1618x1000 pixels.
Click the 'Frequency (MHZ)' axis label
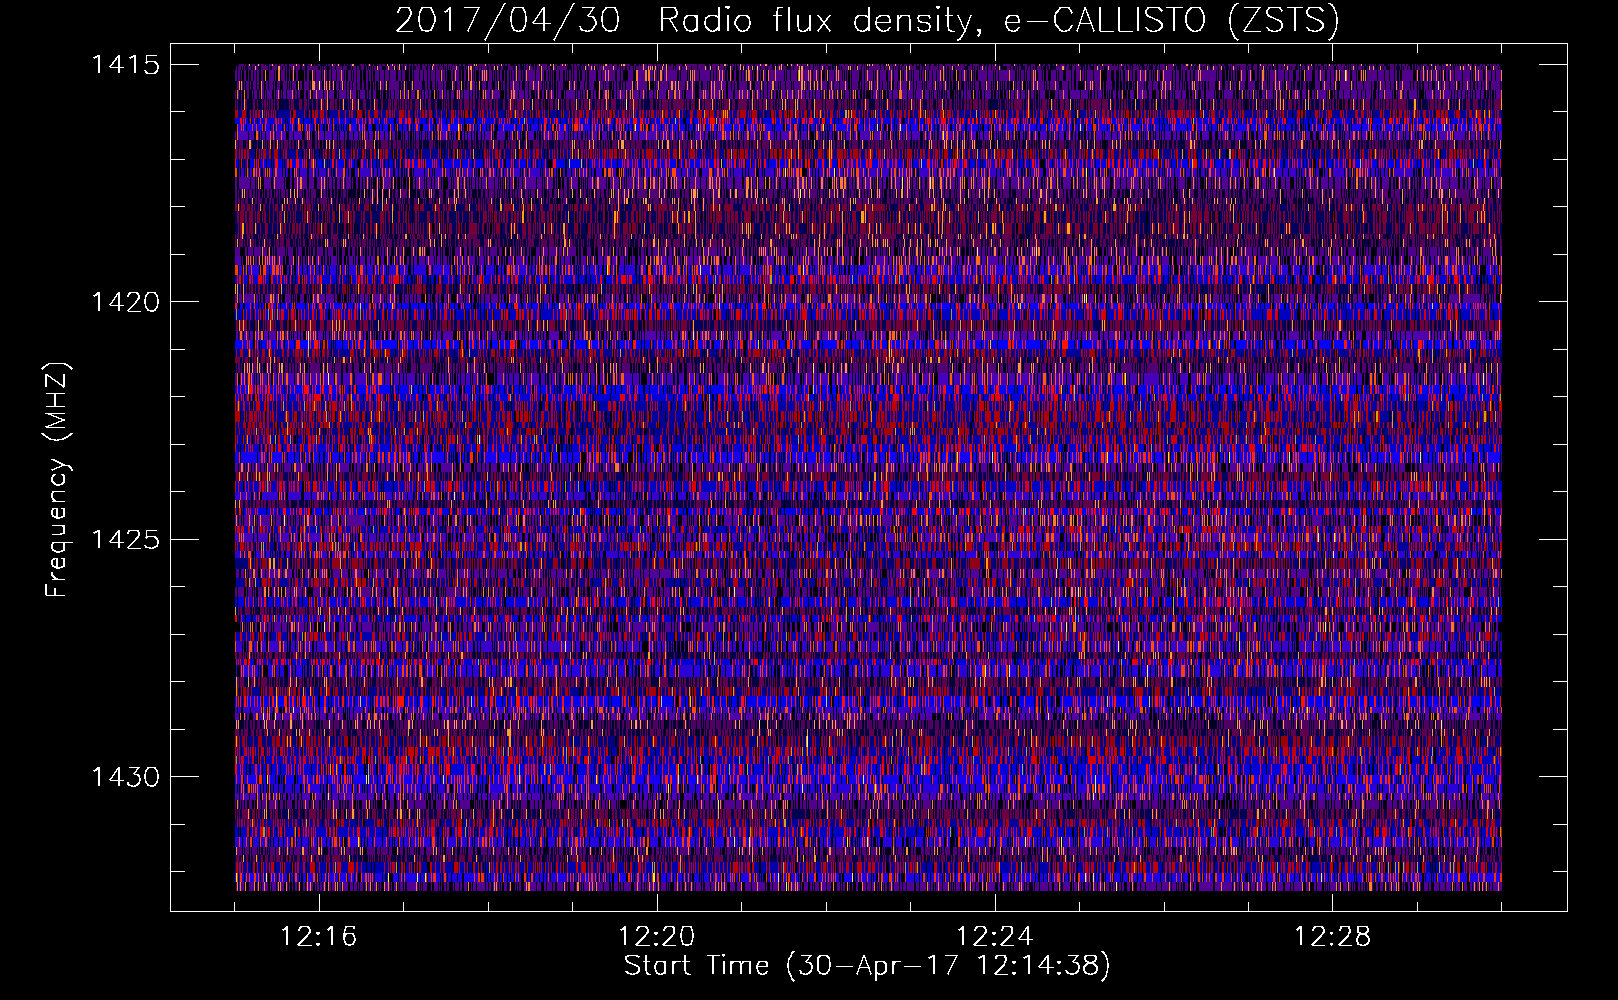pos(58,479)
